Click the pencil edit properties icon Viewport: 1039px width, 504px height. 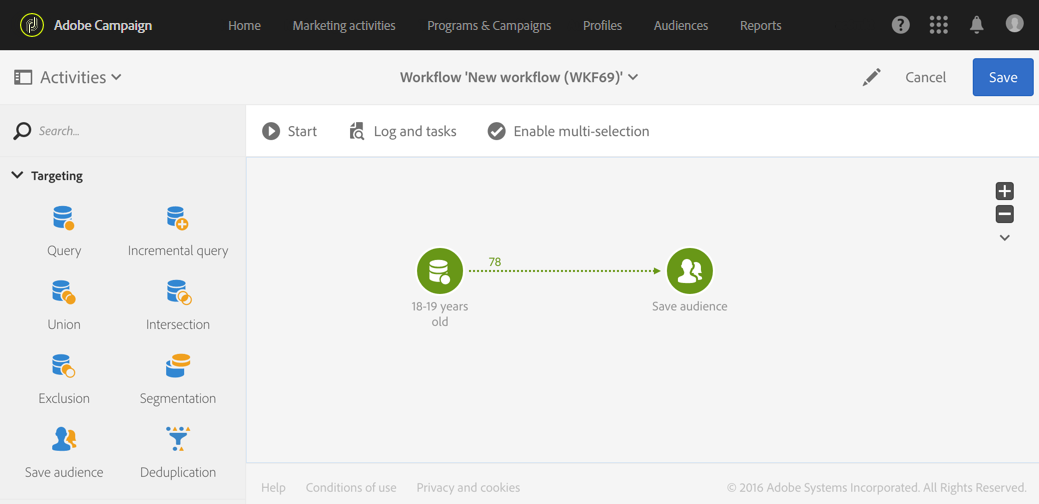871,77
